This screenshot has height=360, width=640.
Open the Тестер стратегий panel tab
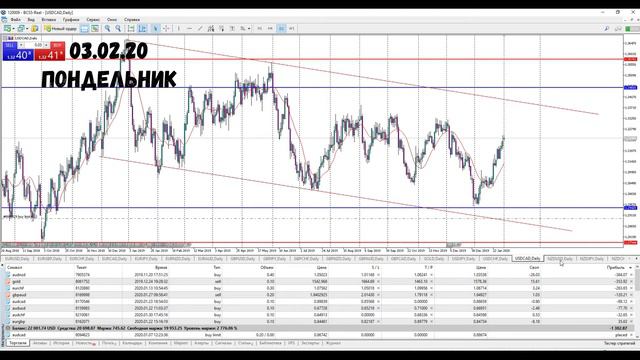tap(620, 343)
